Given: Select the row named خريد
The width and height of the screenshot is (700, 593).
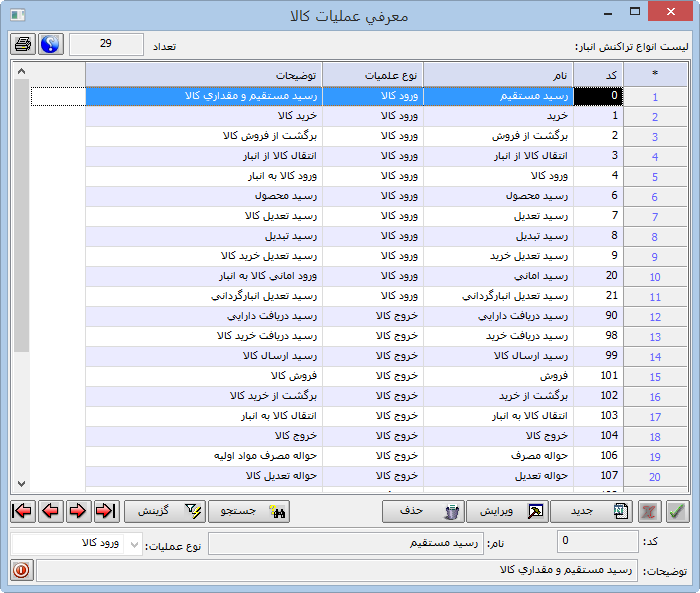Looking at the screenshot, I should (x=498, y=116).
